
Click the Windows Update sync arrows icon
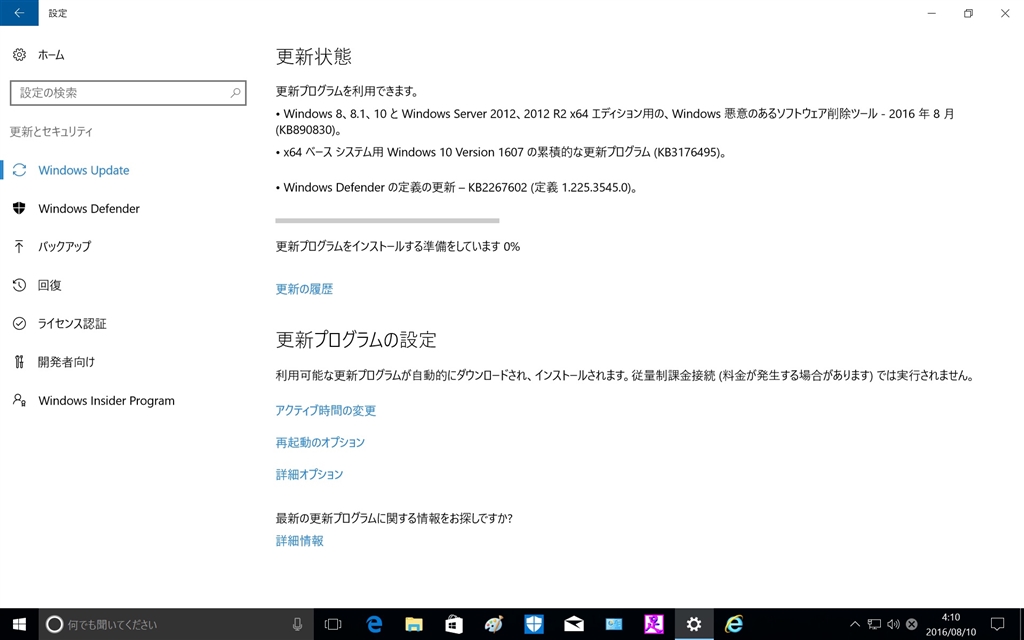pos(20,170)
